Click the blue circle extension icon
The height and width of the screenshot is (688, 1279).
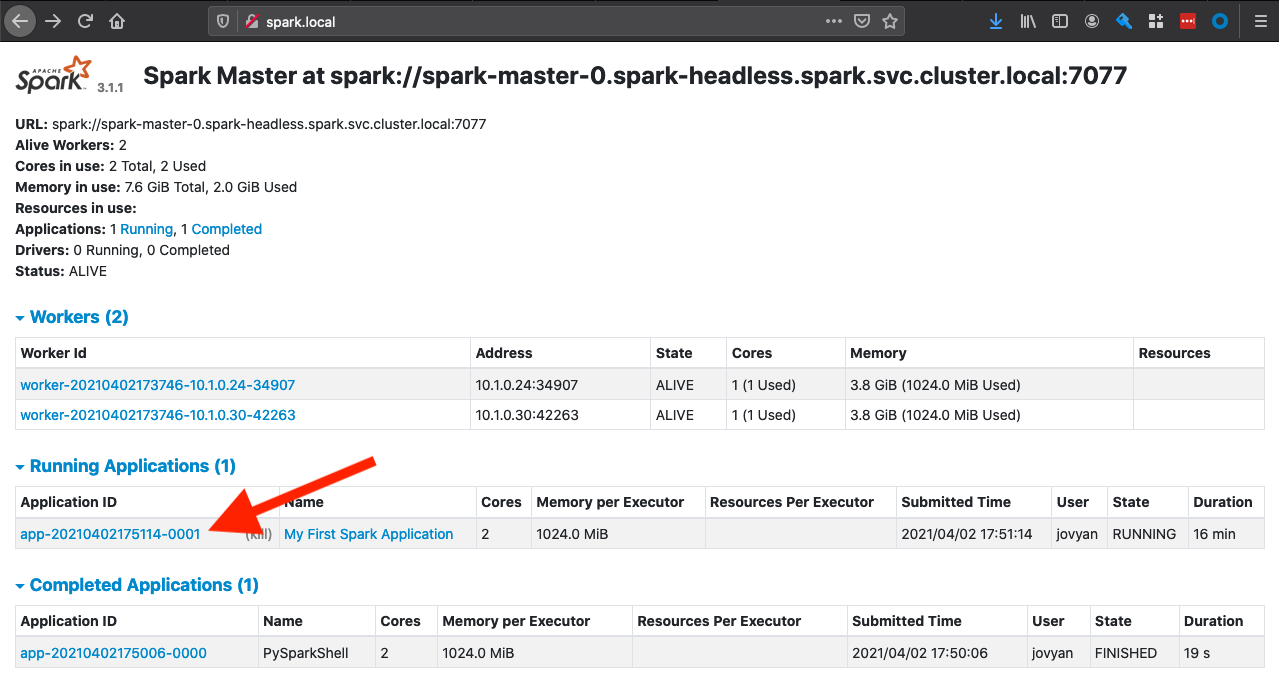1219,20
